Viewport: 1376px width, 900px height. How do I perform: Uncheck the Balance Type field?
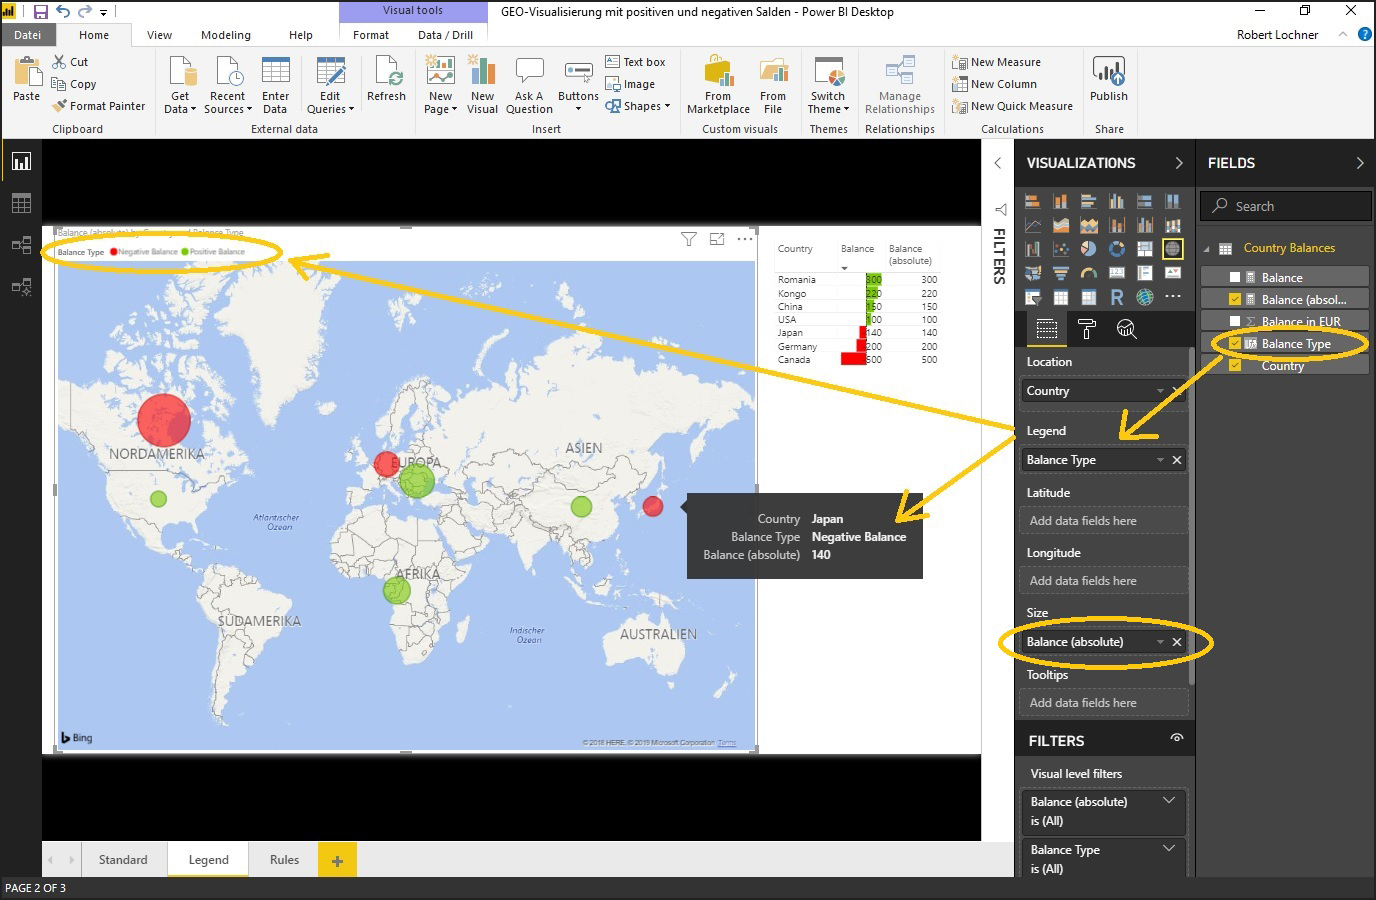click(1235, 344)
